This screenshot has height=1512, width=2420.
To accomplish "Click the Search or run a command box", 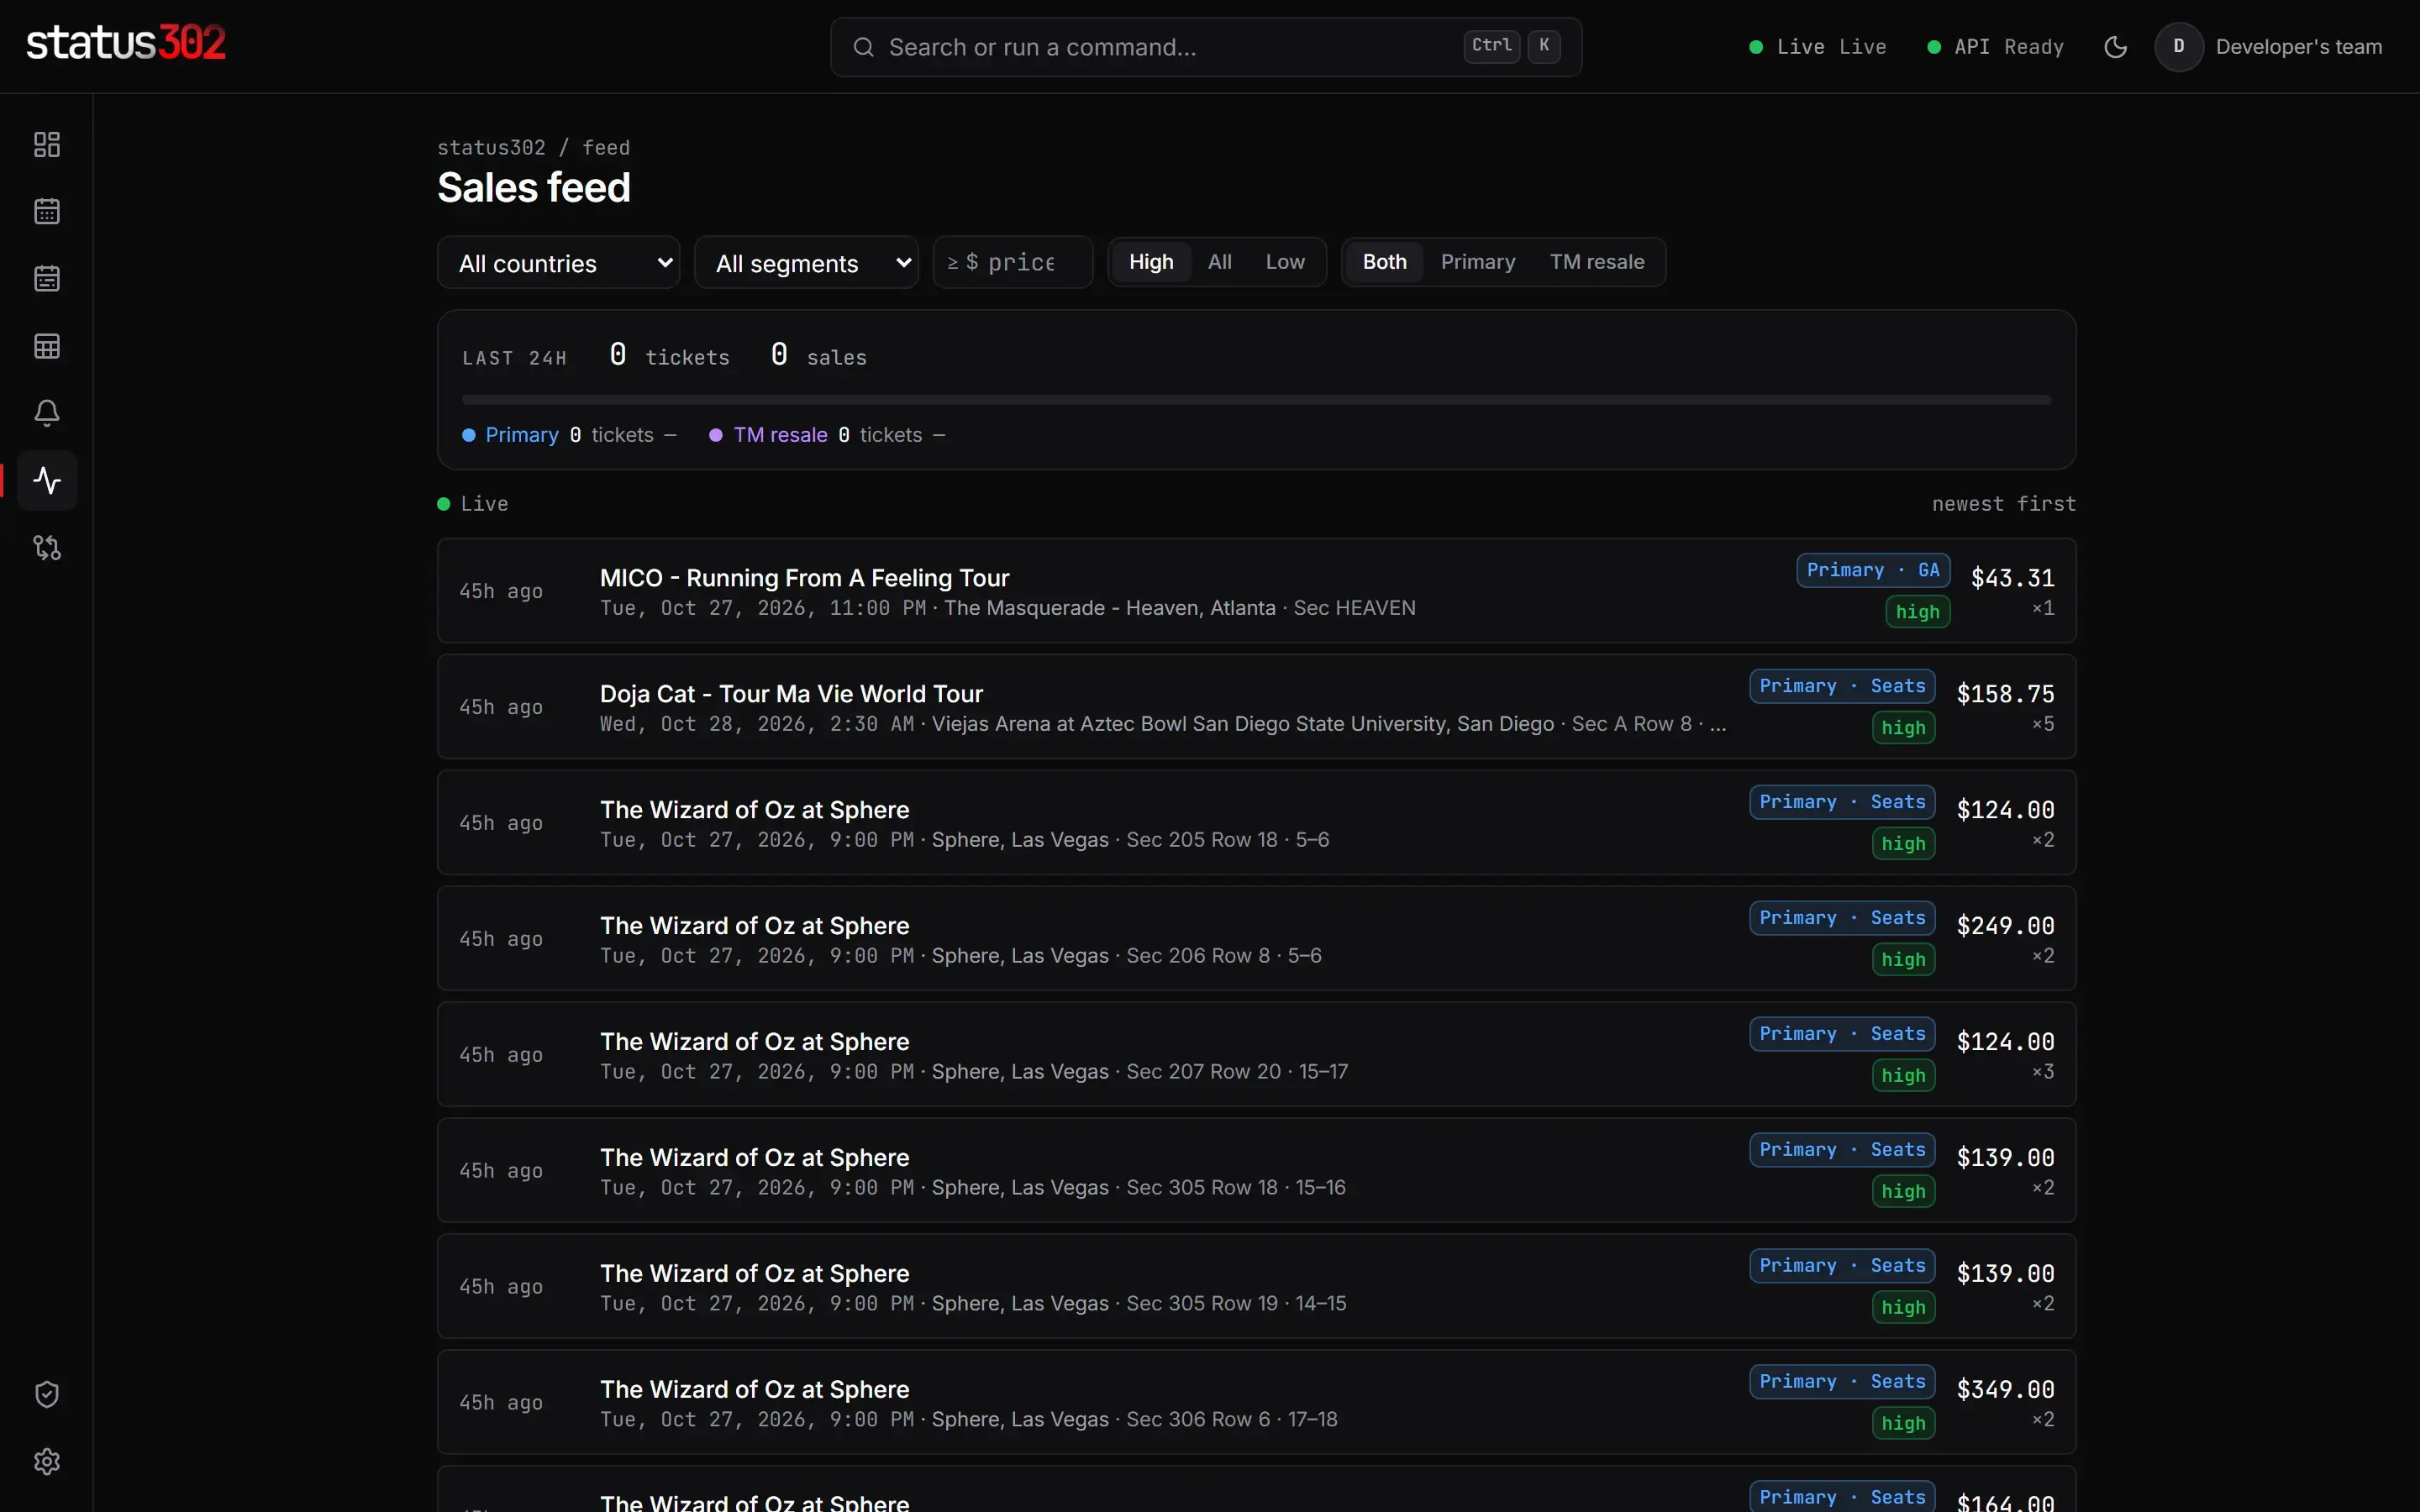I will pyautogui.click(x=1205, y=47).
